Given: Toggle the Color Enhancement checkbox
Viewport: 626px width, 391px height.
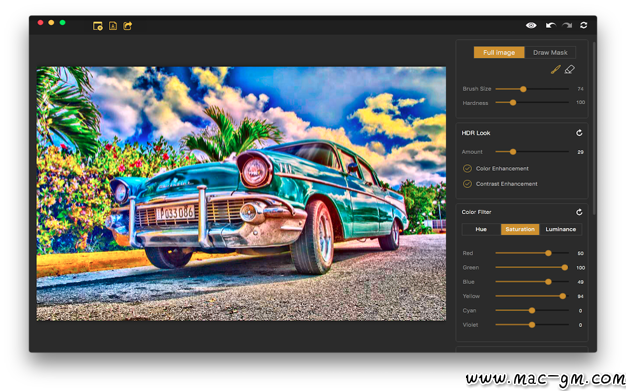Looking at the screenshot, I should pos(467,169).
